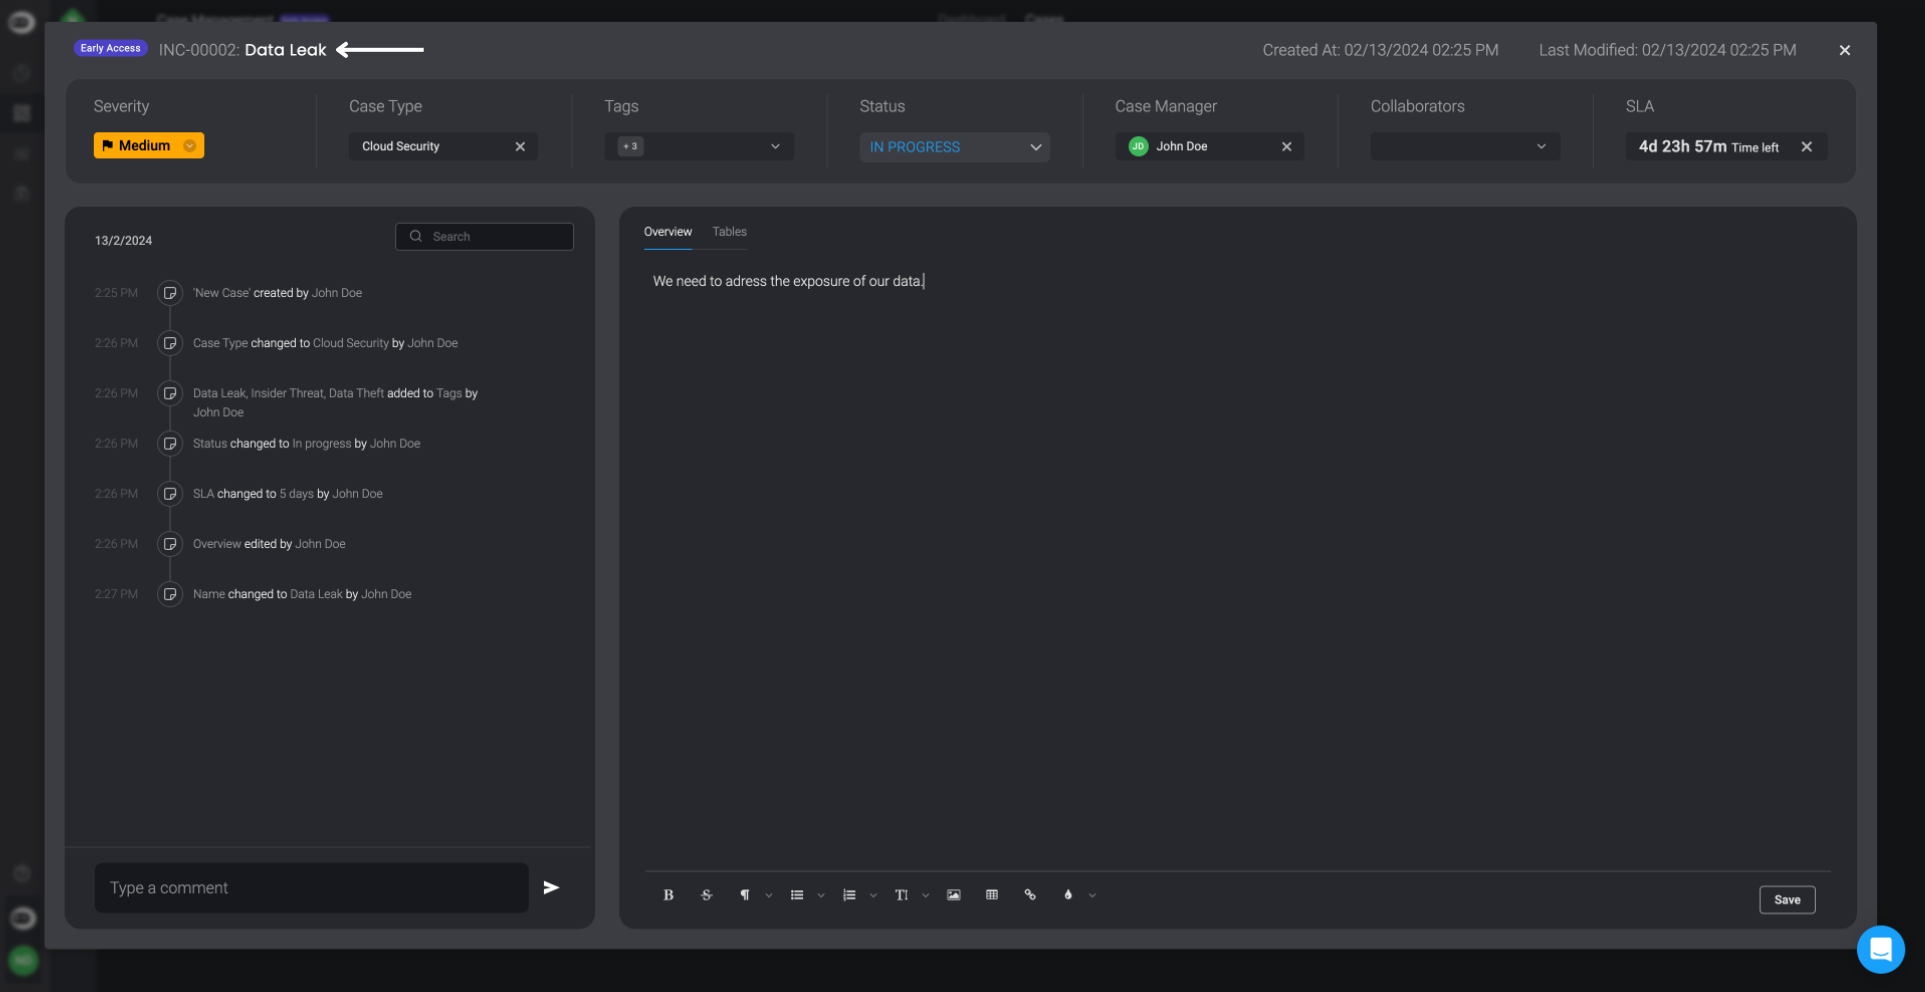Insert a hyperlink in the editor
The width and height of the screenshot is (1925, 992).
click(x=1030, y=895)
